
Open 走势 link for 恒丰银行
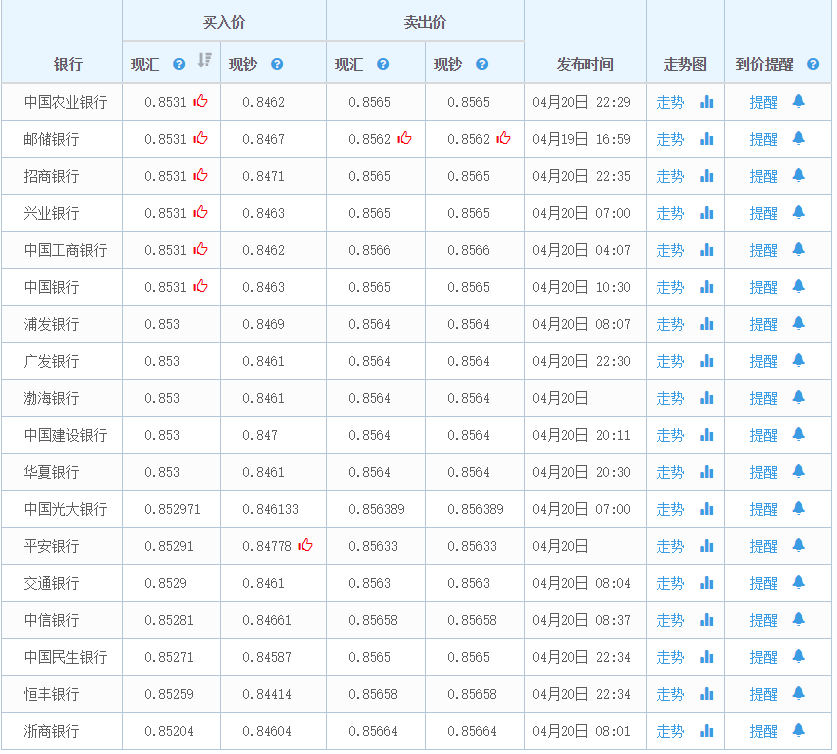[670, 694]
